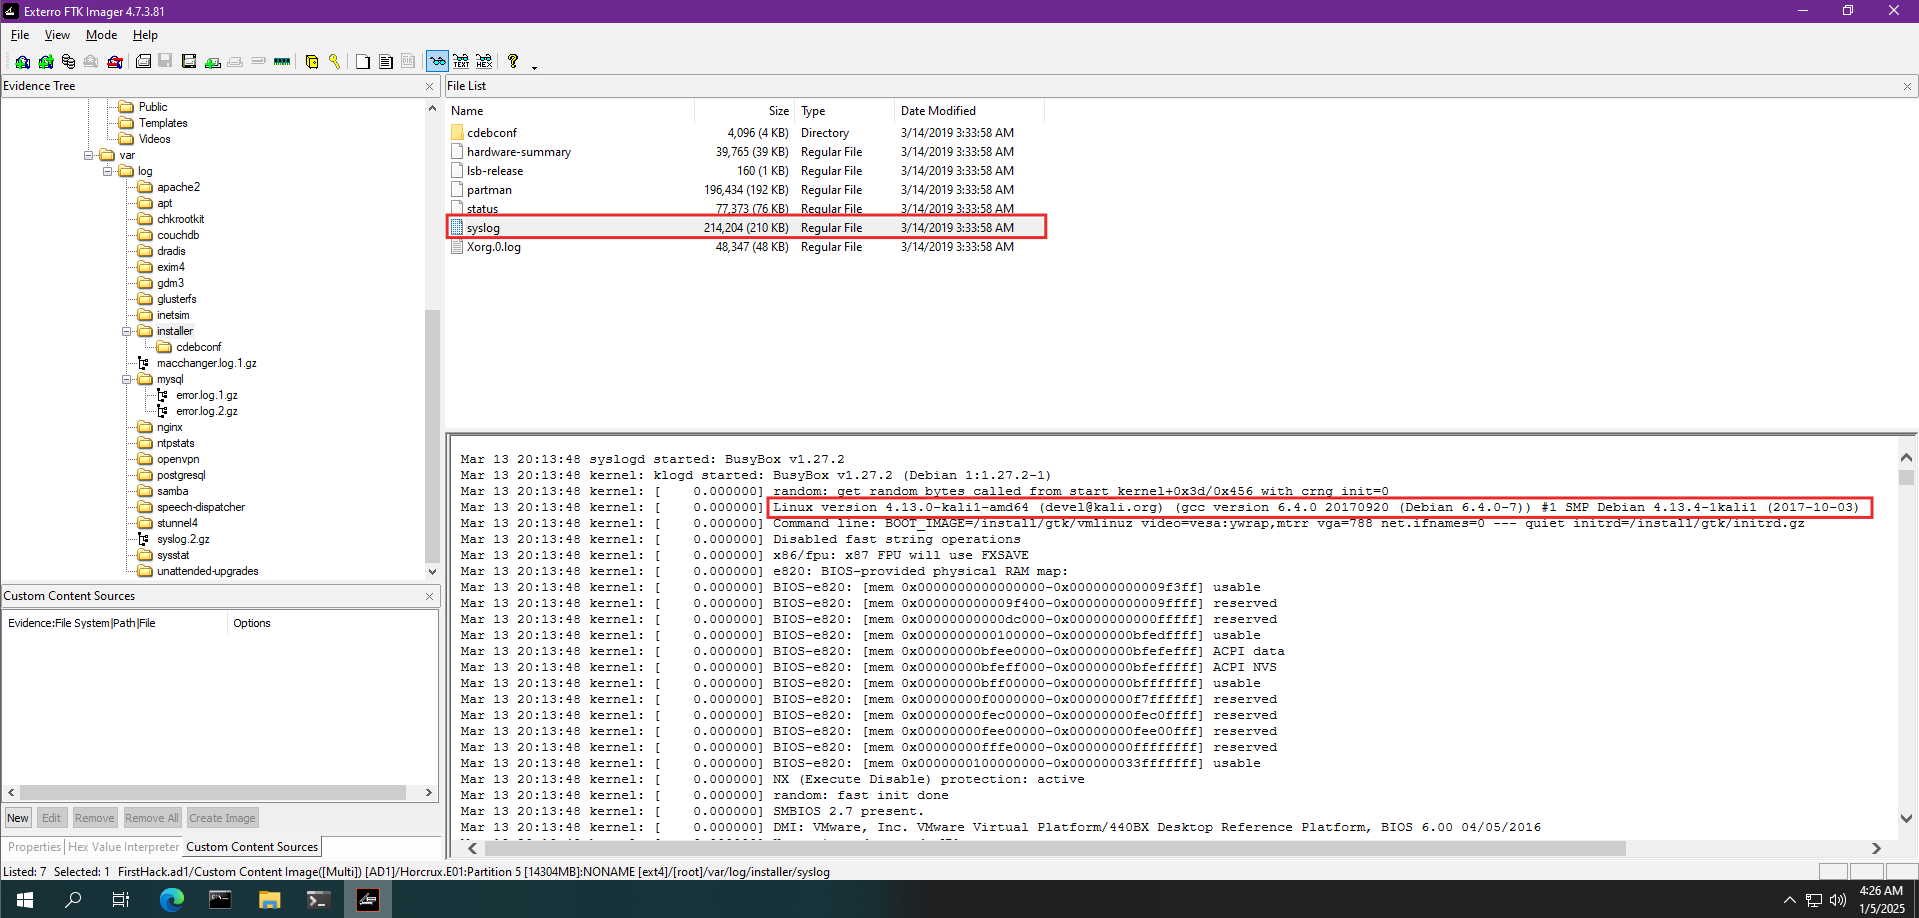Click the greyed Export Disk Image icon

[x=166, y=62]
